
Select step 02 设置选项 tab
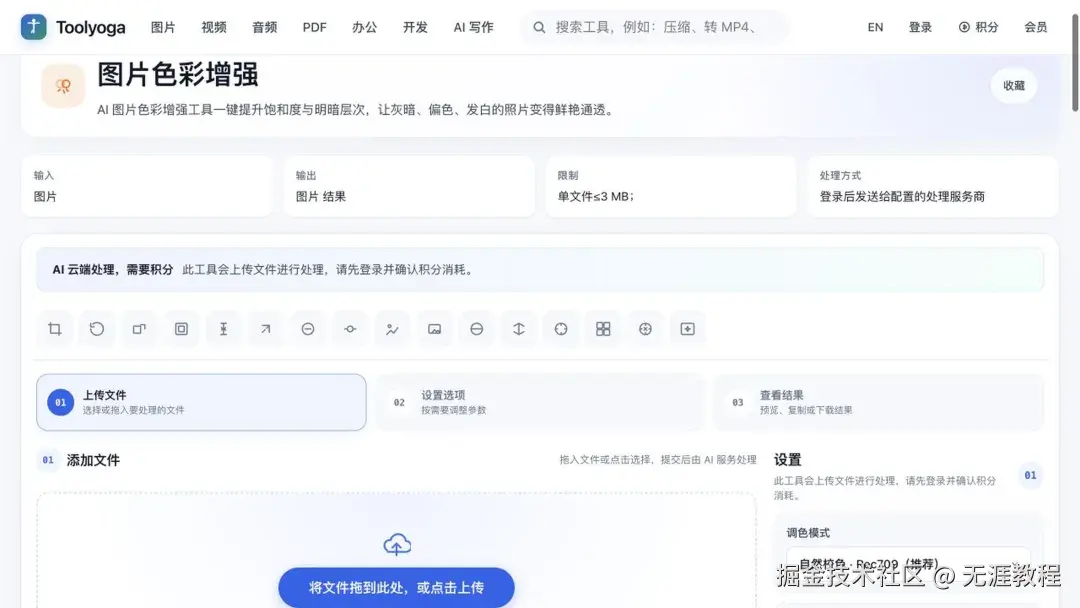coord(540,402)
